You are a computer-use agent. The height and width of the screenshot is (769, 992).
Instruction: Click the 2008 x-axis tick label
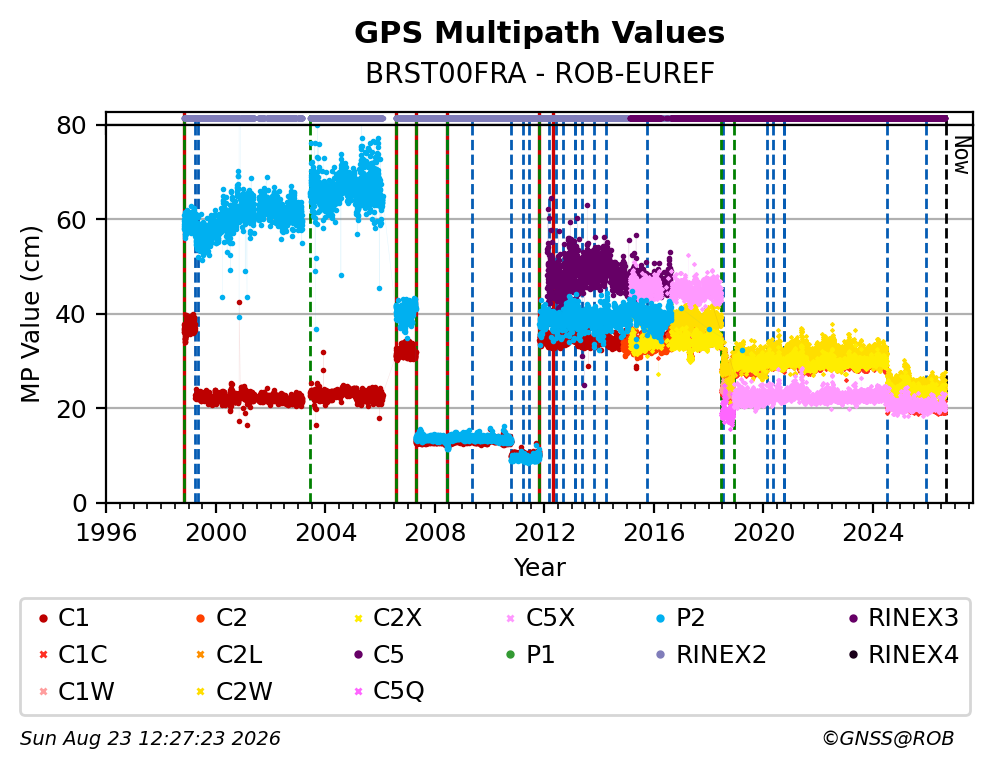pos(435,532)
